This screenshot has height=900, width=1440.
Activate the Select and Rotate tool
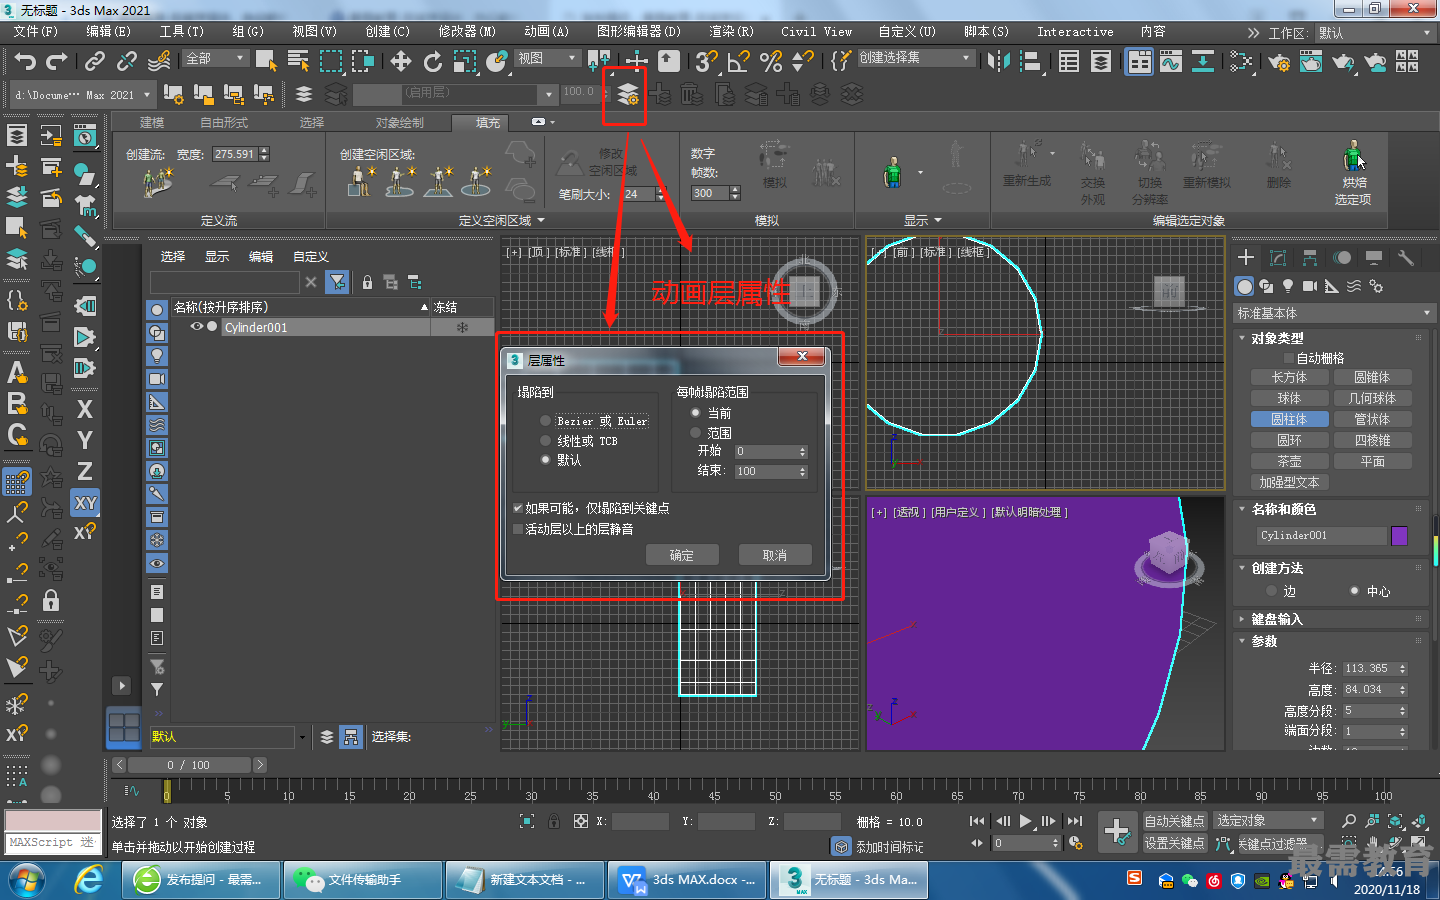click(432, 62)
